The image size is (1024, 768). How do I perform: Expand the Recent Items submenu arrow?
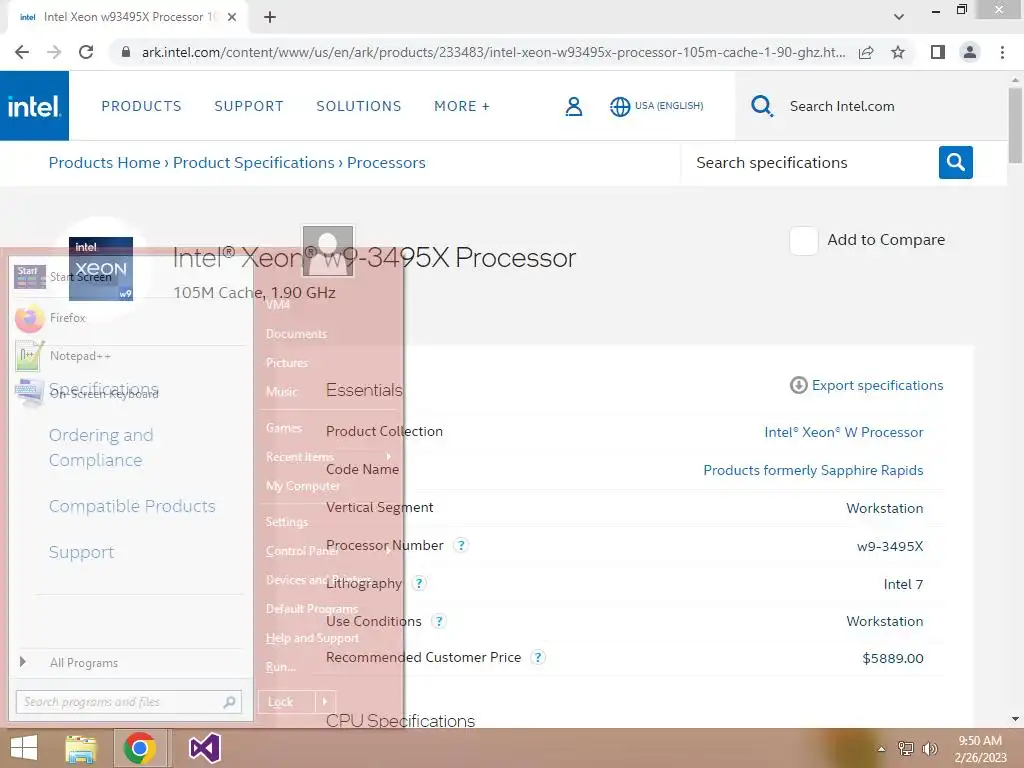[389, 456]
